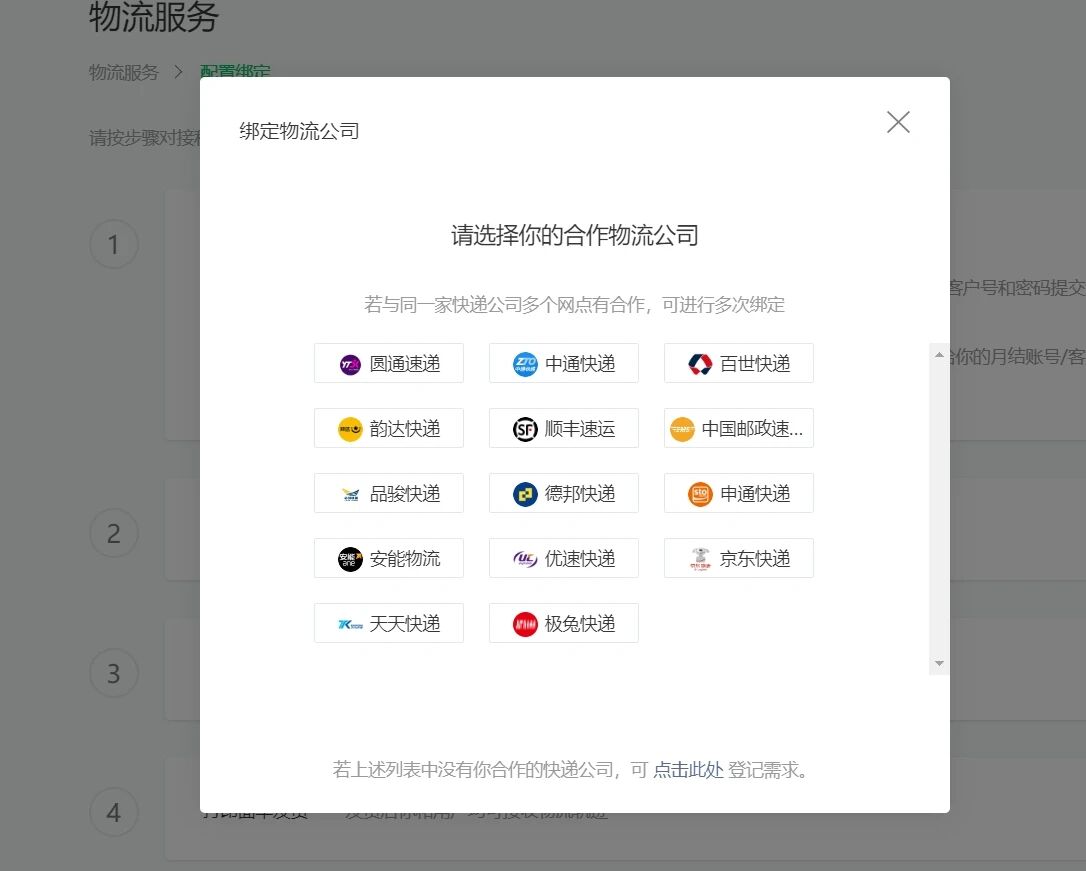Click the orange 中国邮政速递 logo icon
1086x871 pixels.
click(682, 429)
